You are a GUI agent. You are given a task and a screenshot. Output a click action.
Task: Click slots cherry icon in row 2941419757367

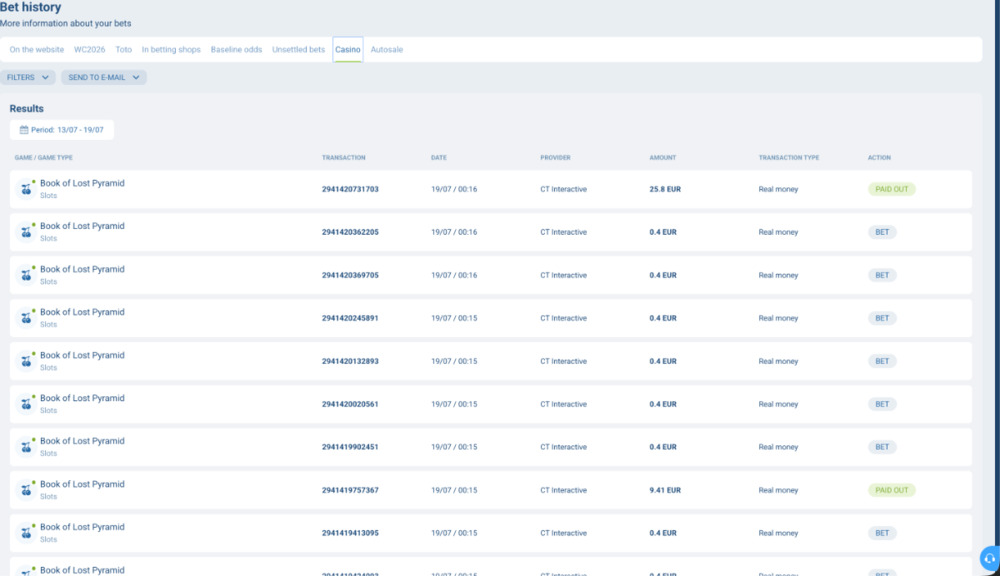coord(26,491)
